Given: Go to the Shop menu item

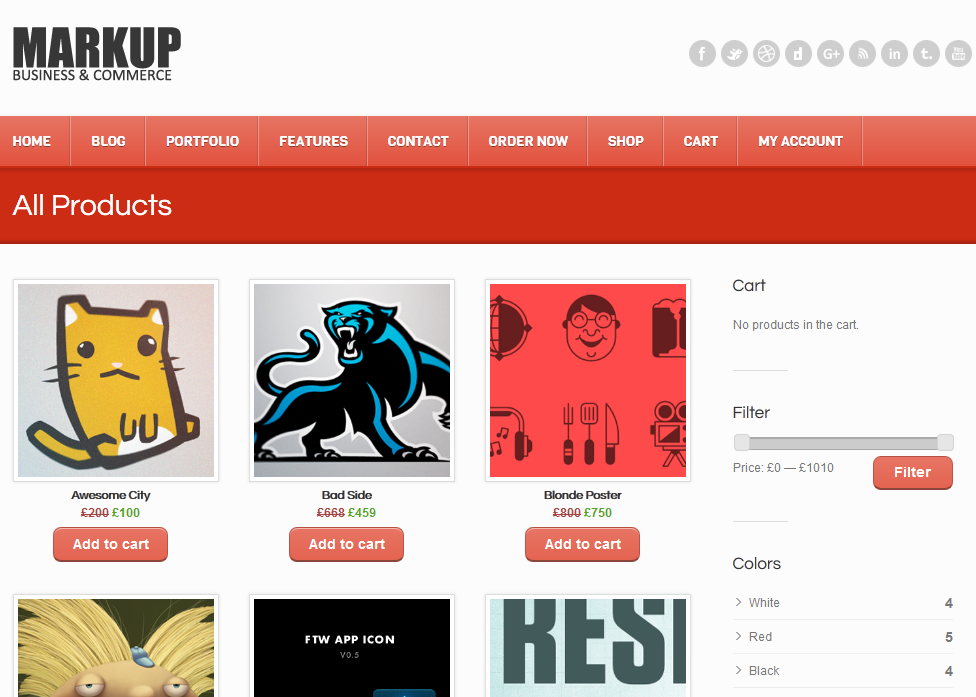Looking at the screenshot, I should (626, 141).
